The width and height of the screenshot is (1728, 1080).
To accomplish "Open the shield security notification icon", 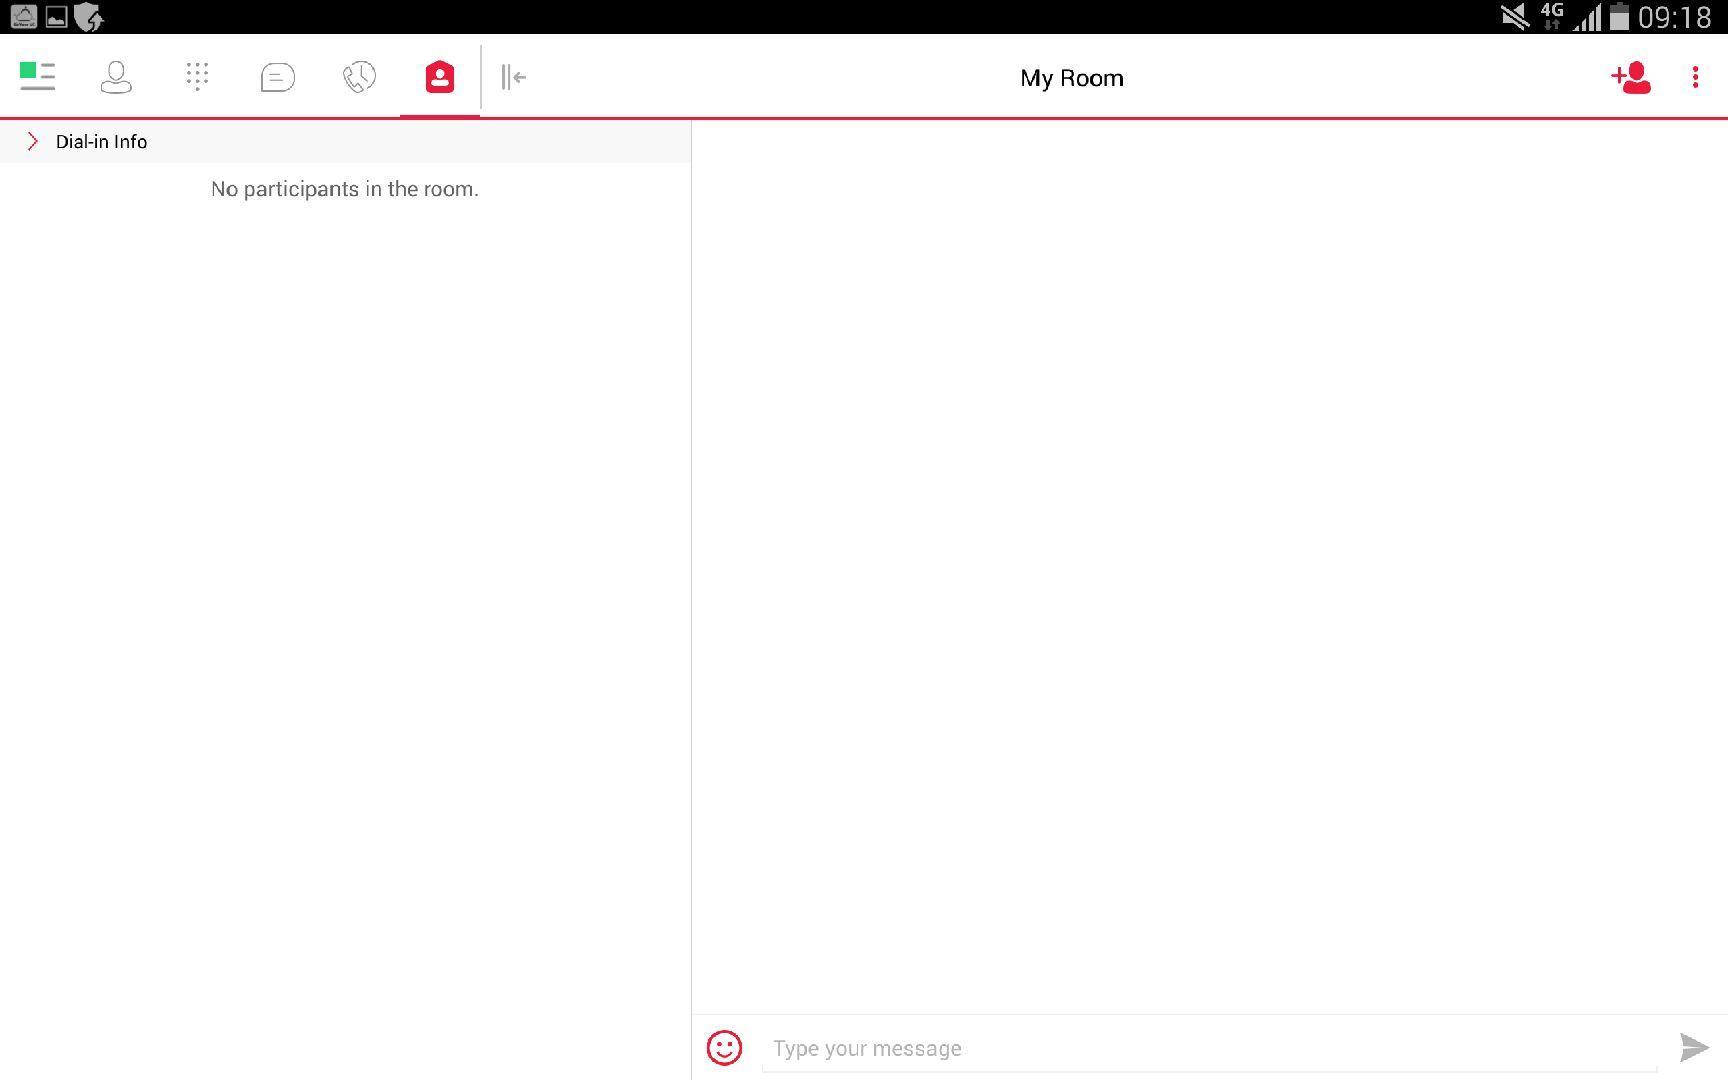I will click(x=89, y=17).
